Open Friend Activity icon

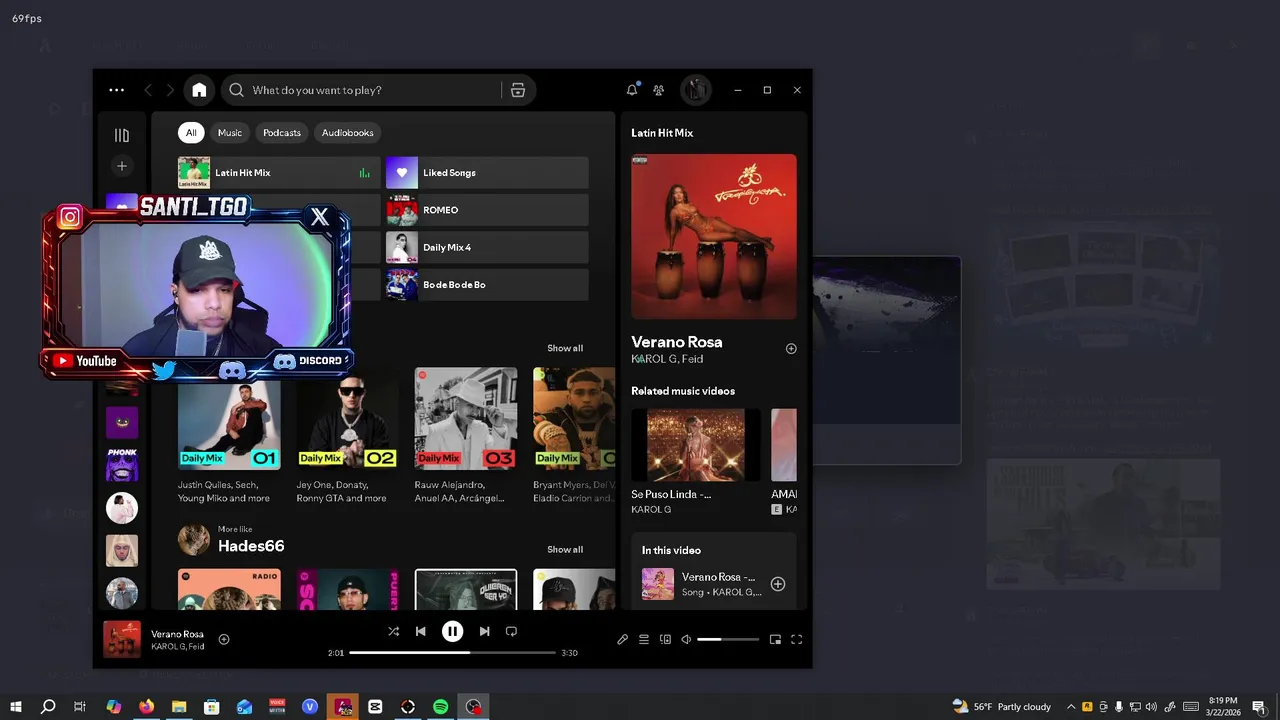[x=658, y=90]
